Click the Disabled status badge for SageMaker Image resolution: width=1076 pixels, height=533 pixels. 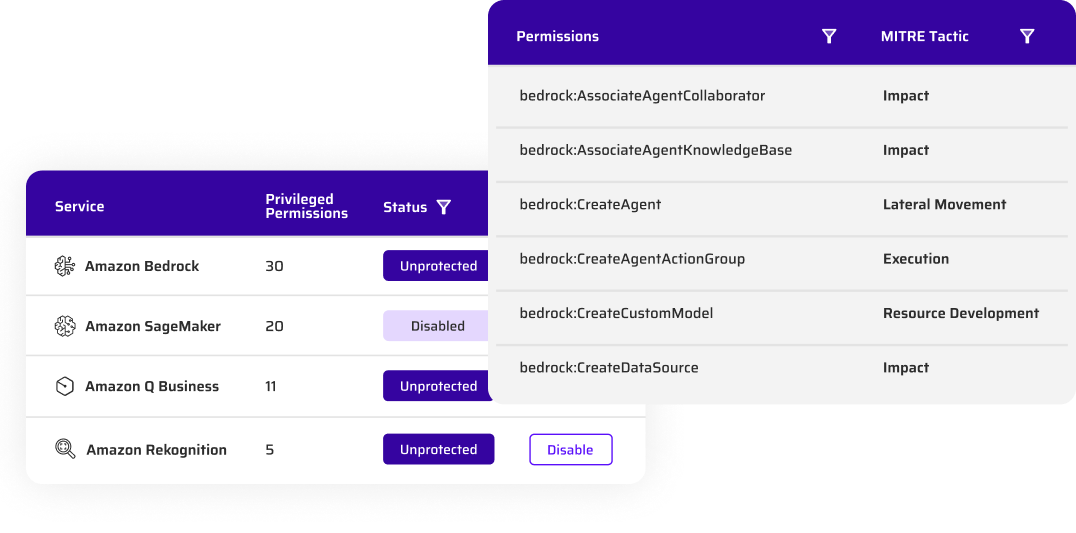click(x=436, y=326)
